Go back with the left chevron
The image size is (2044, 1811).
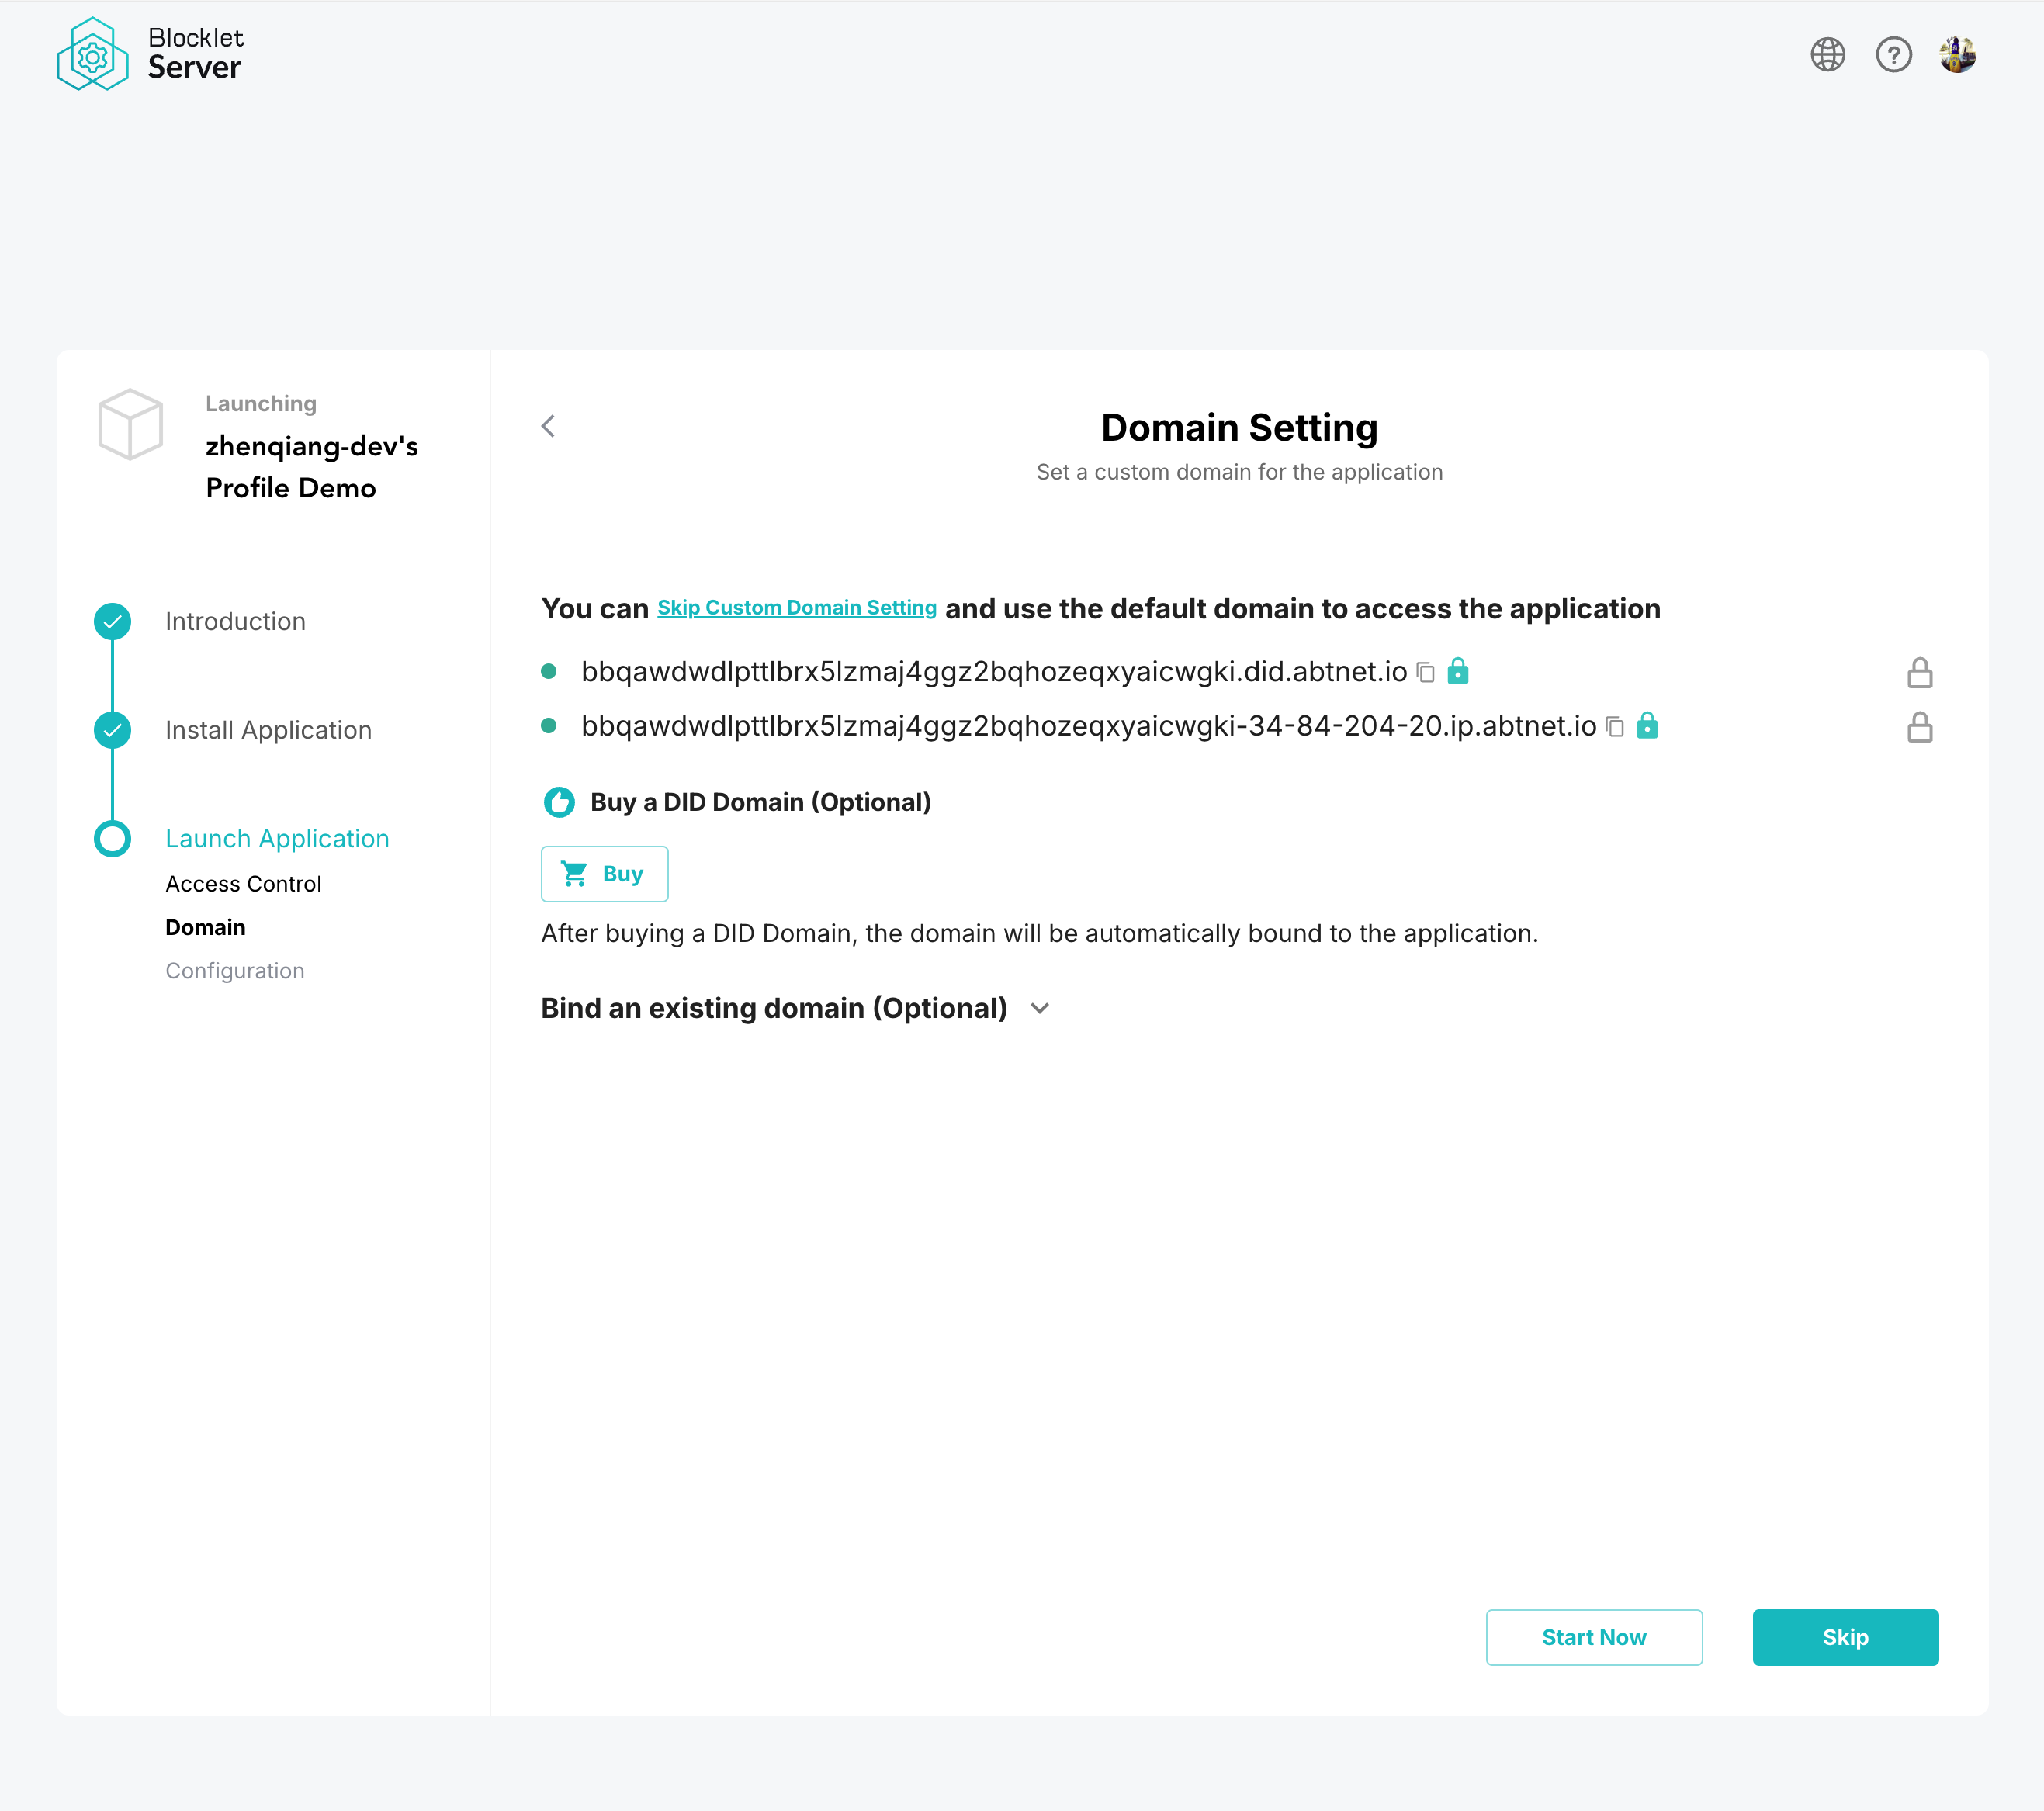point(548,426)
